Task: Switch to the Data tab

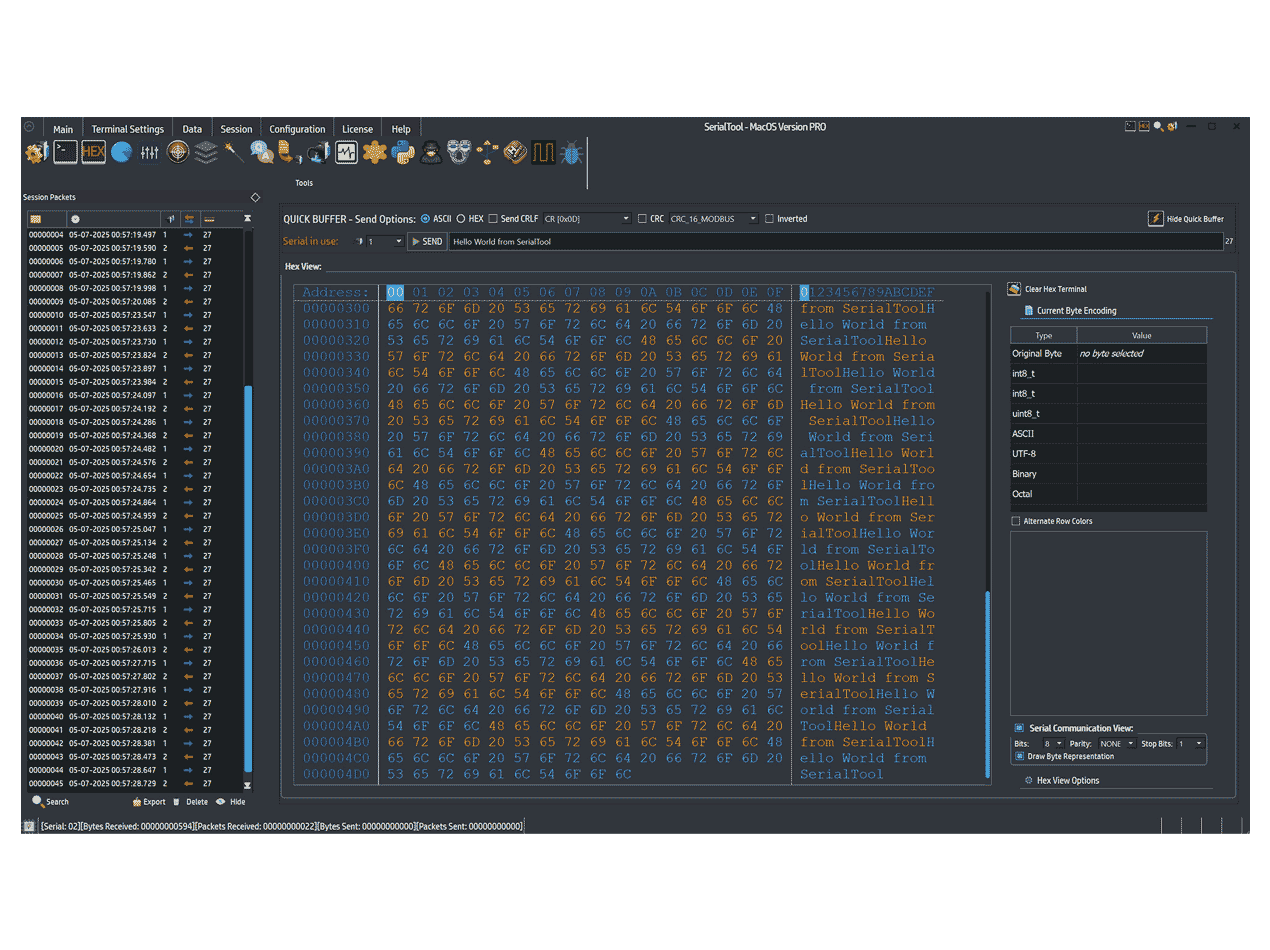Action: pos(192,129)
